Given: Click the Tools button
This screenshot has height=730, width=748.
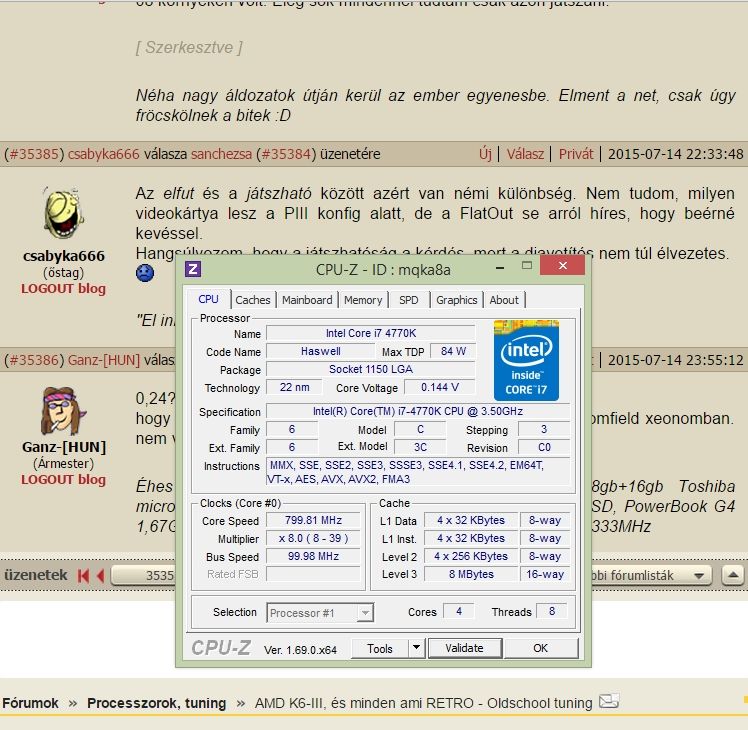Looking at the screenshot, I should pos(380,648).
